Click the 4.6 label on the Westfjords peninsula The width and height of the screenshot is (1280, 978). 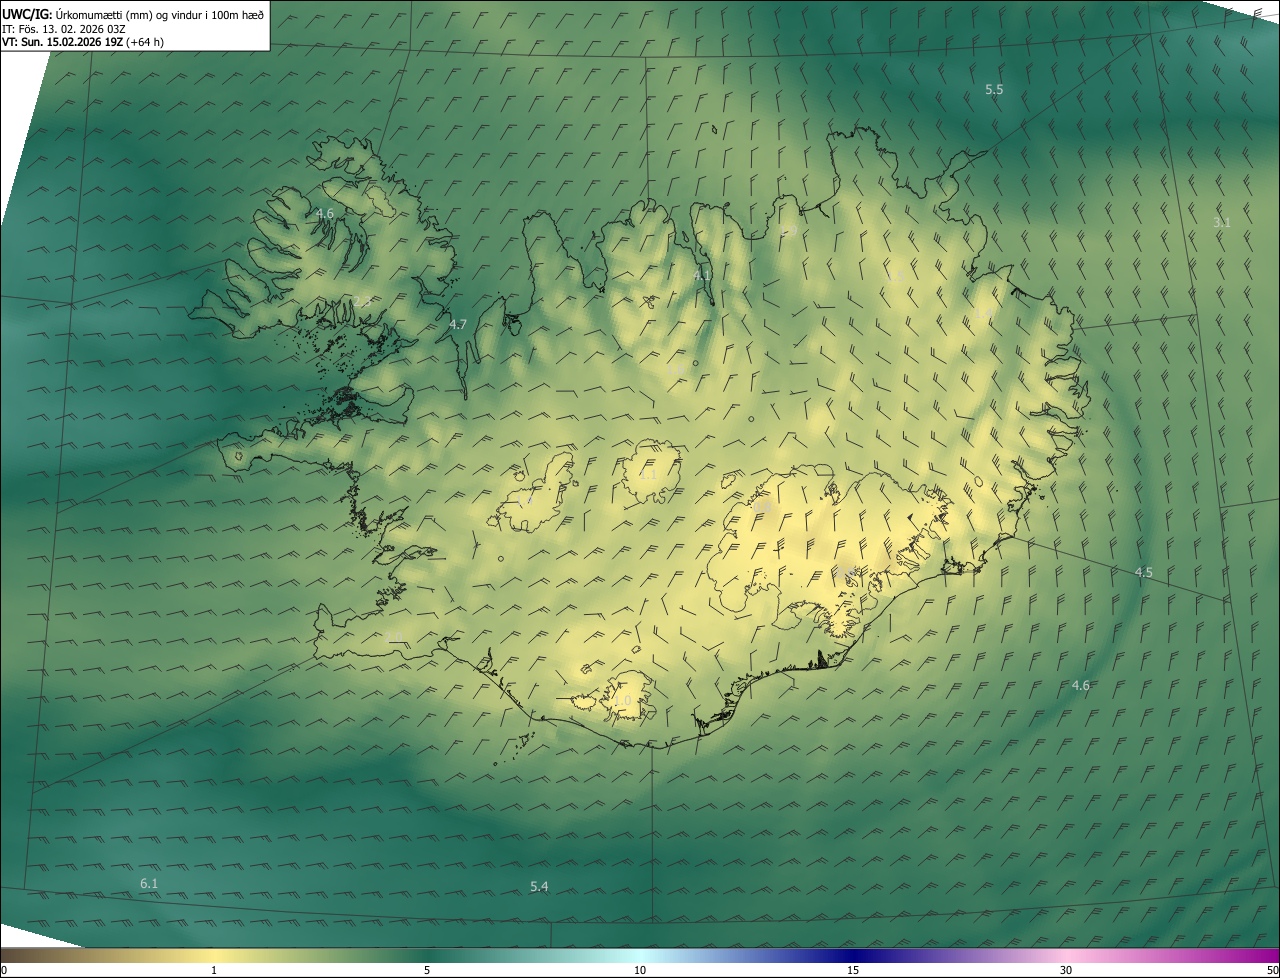[x=325, y=214]
